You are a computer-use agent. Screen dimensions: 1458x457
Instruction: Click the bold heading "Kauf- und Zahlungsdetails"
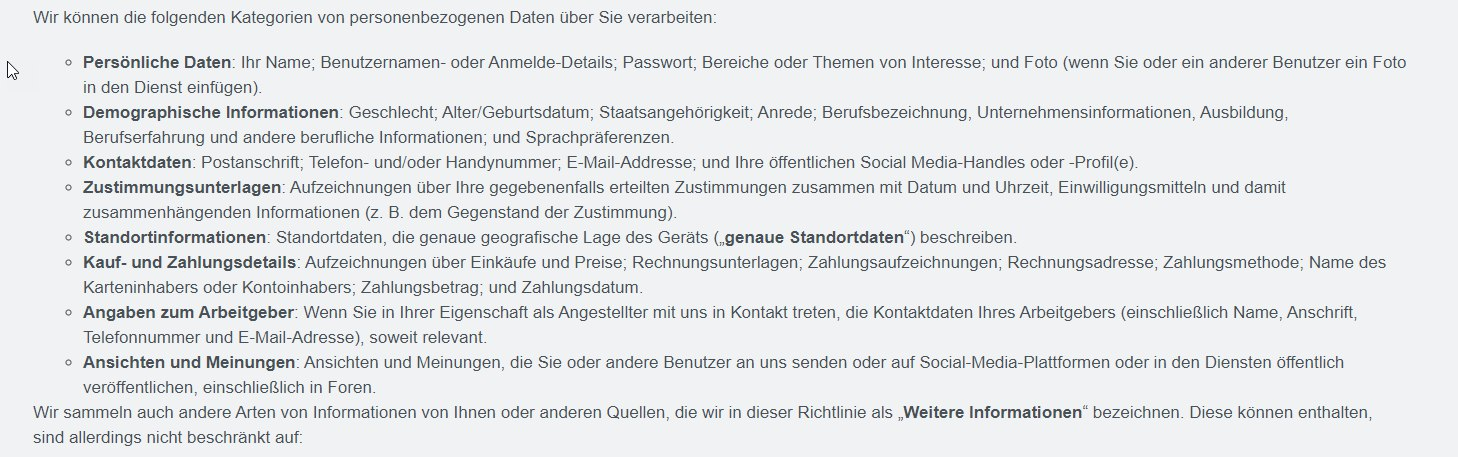[x=189, y=262]
